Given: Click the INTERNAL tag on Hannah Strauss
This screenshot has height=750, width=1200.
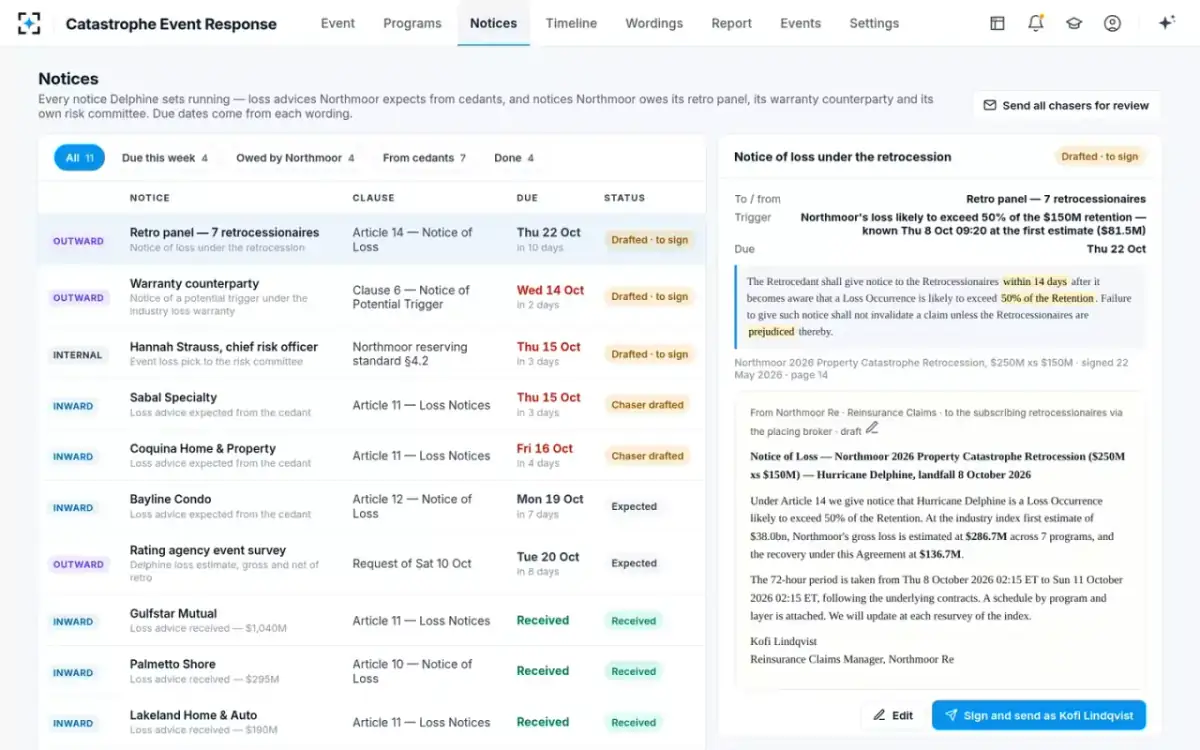Looking at the screenshot, I should pyautogui.click(x=77, y=355).
